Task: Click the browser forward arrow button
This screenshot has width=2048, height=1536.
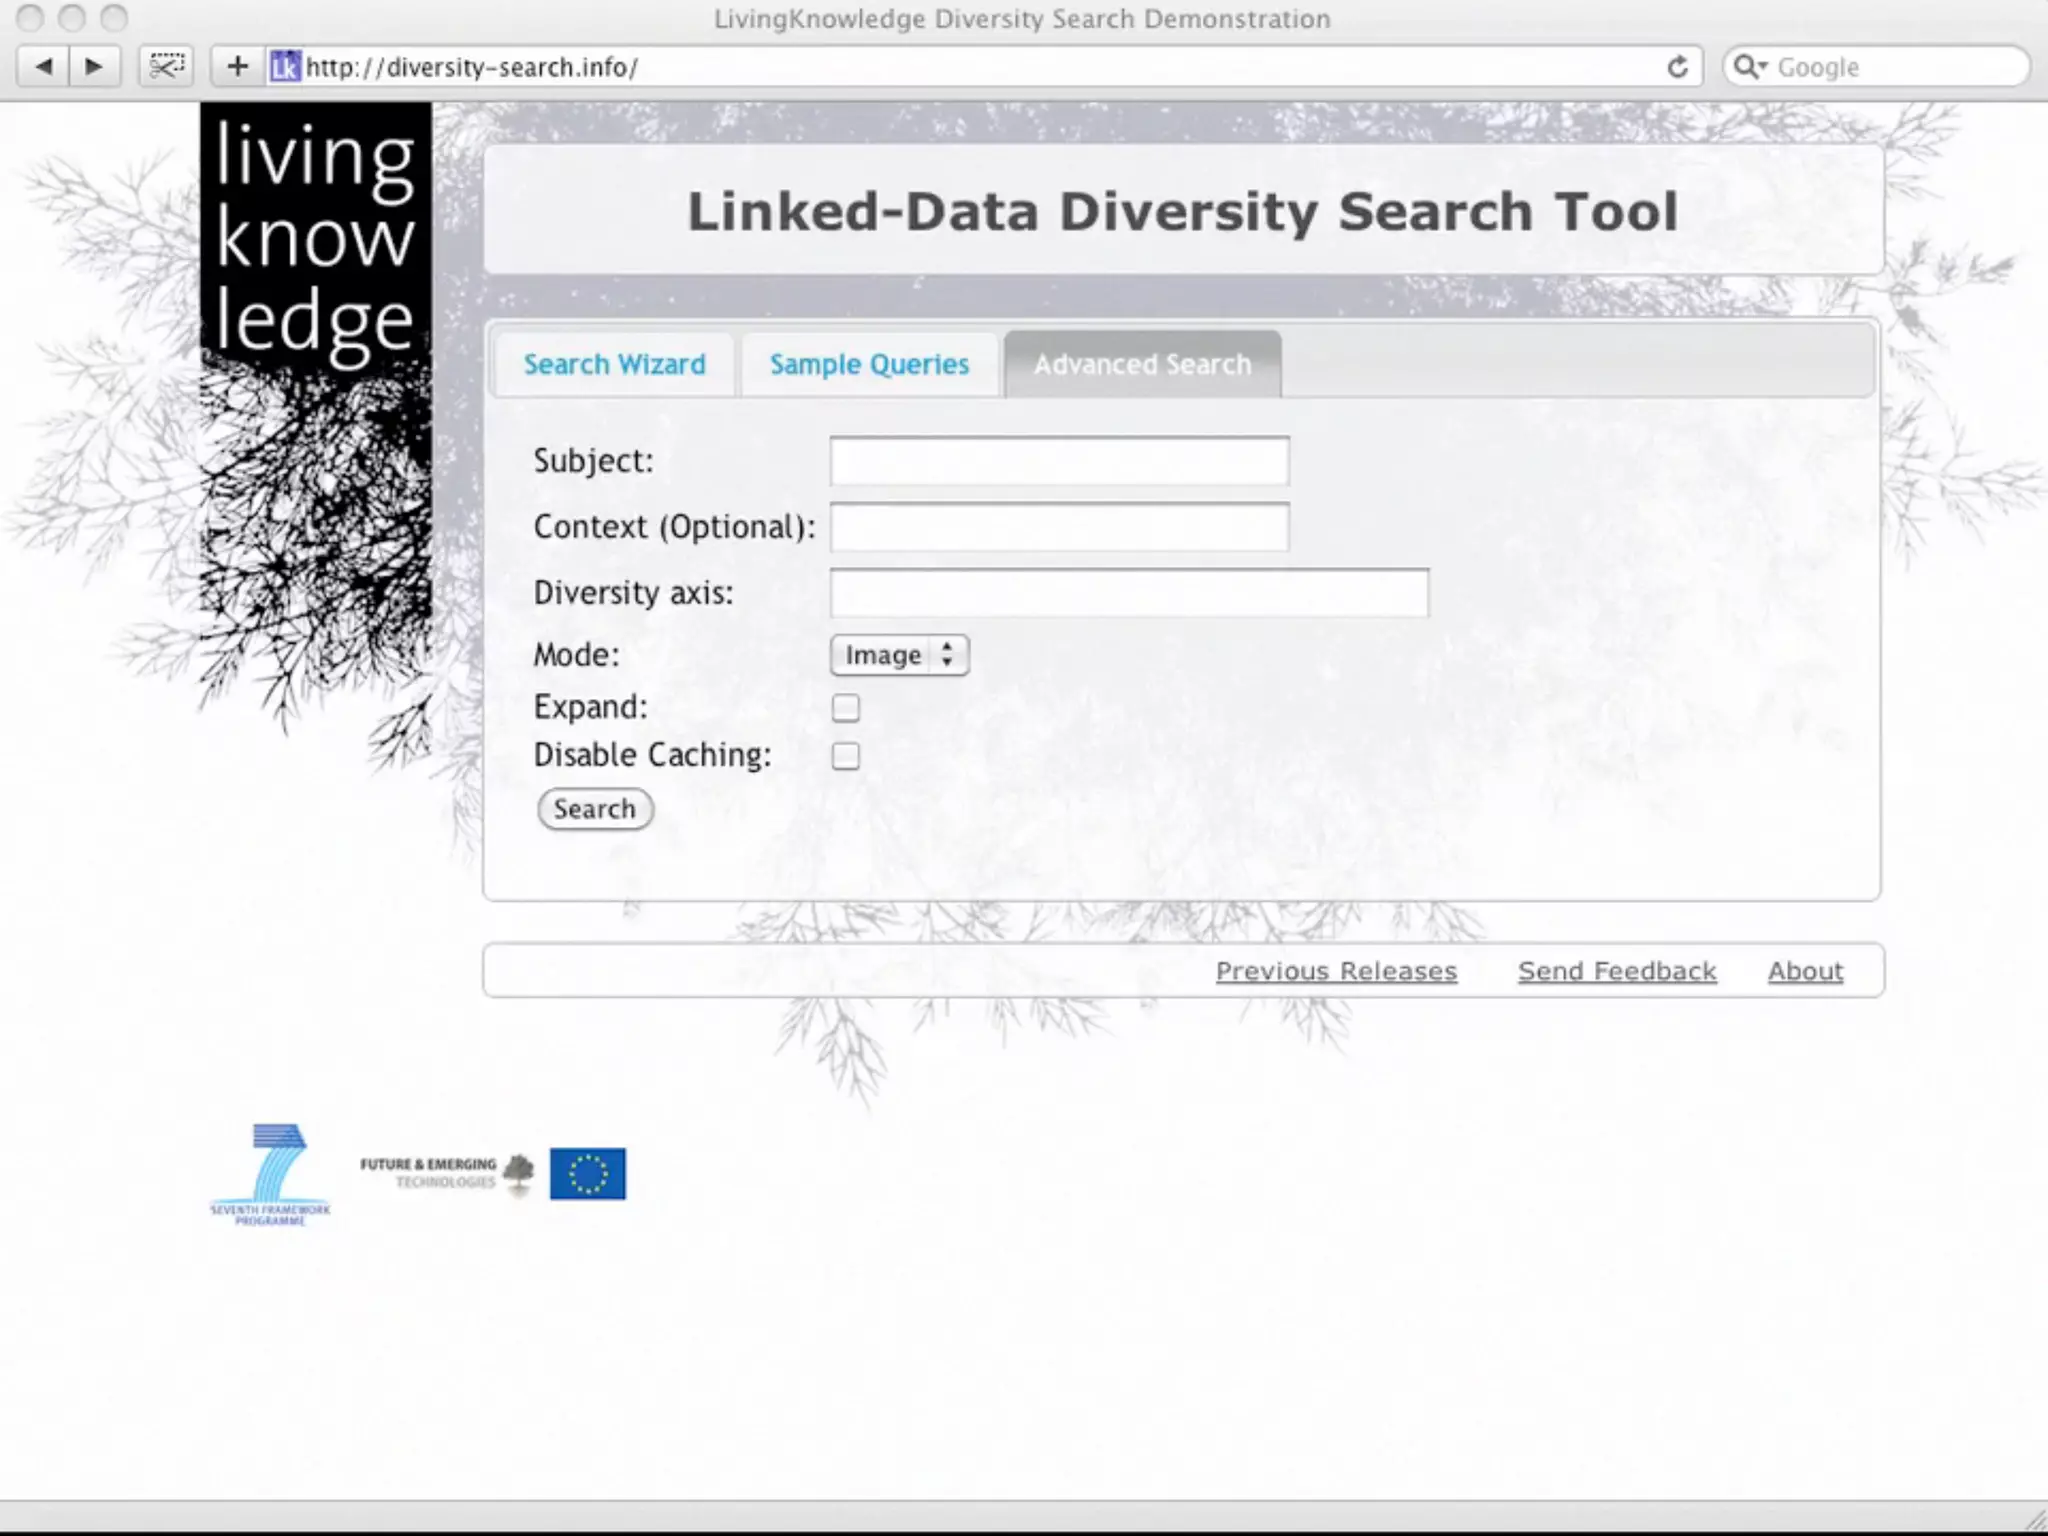Action: (94, 67)
